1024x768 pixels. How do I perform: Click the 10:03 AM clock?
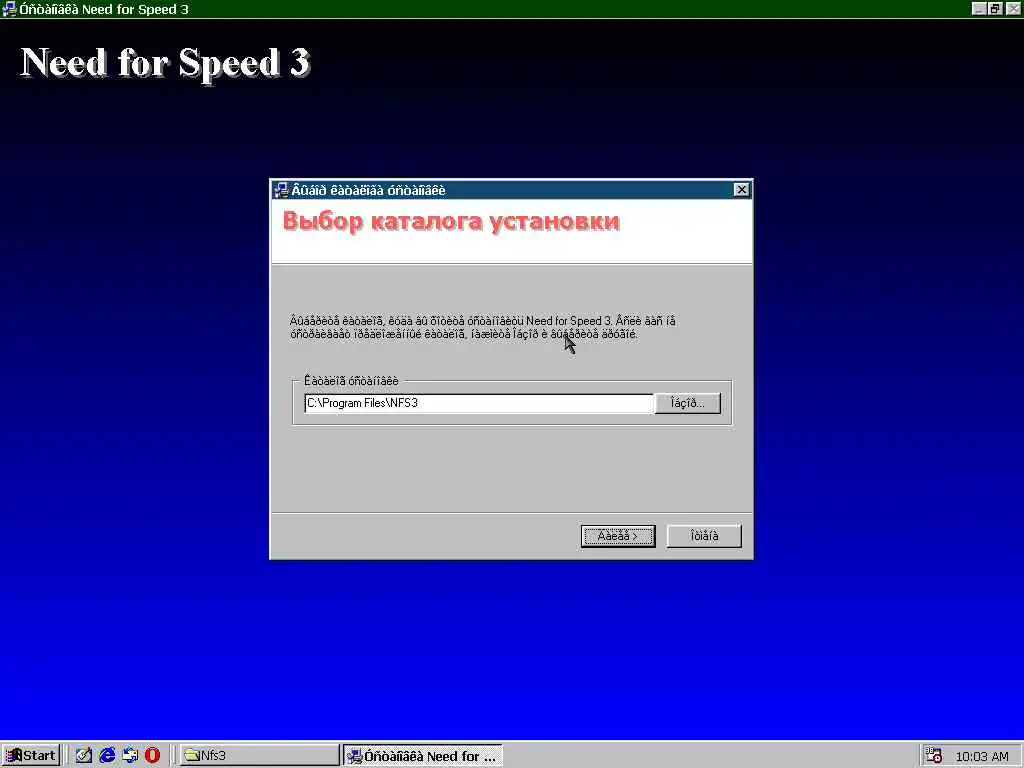(982, 756)
